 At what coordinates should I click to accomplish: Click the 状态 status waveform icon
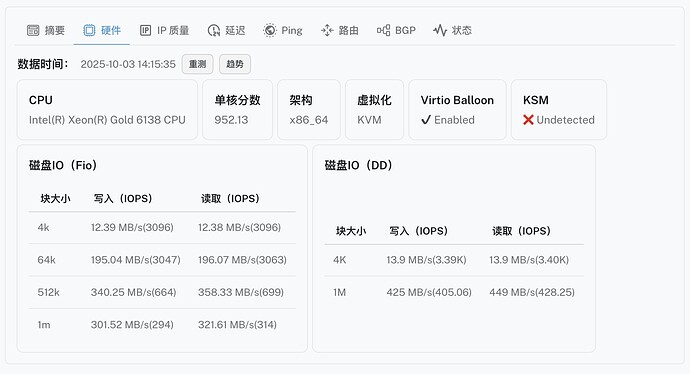click(440, 30)
